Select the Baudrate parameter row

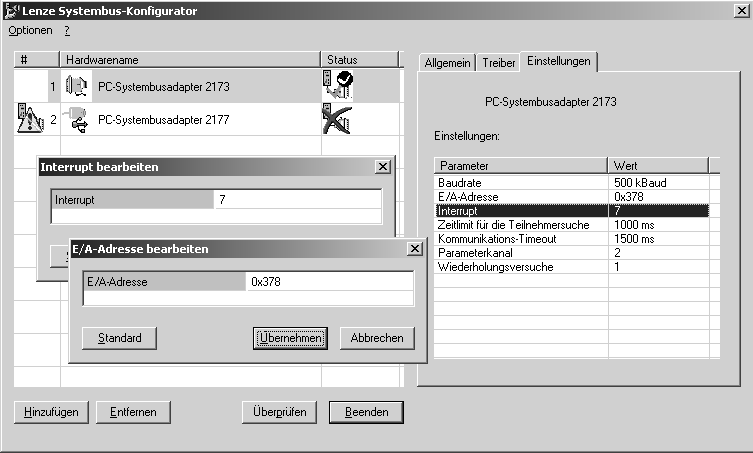(521, 183)
